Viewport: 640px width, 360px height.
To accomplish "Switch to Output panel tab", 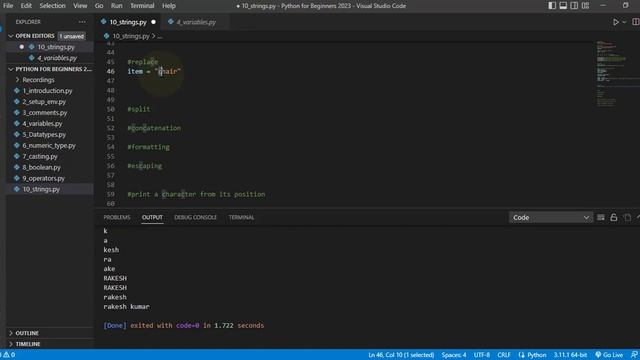I will (x=152, y=217).
